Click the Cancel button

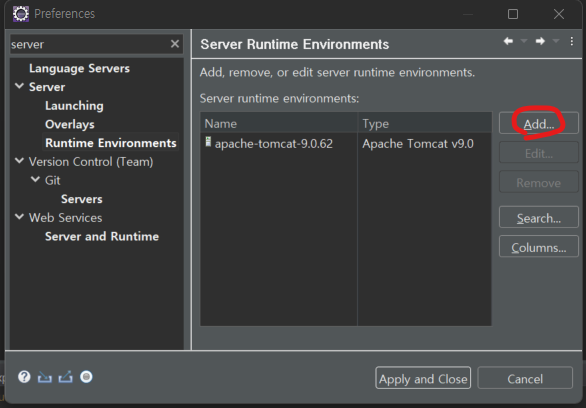pos(525,378)
